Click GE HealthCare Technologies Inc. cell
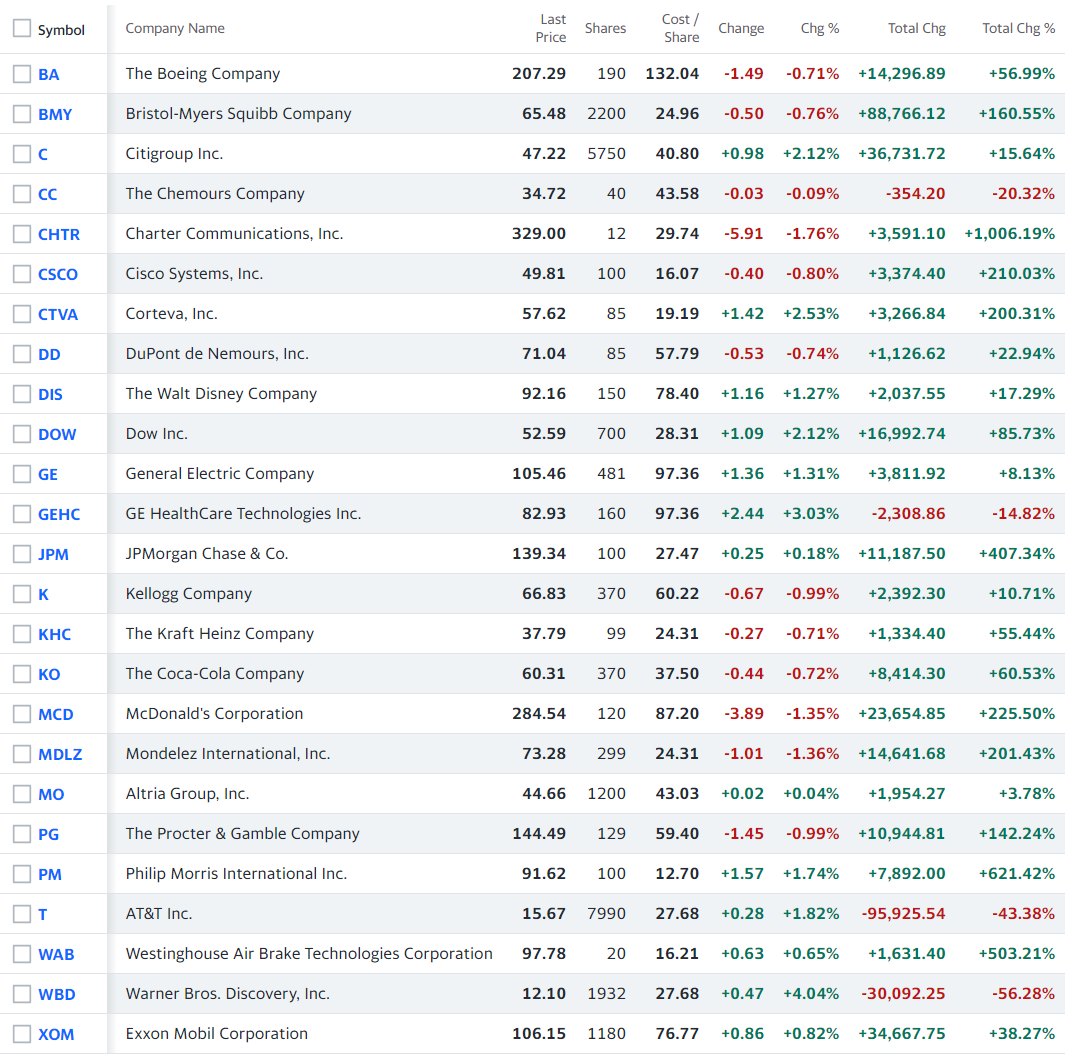The width and height of the screenshot is (1065, 1059). (x=243, y=514)
